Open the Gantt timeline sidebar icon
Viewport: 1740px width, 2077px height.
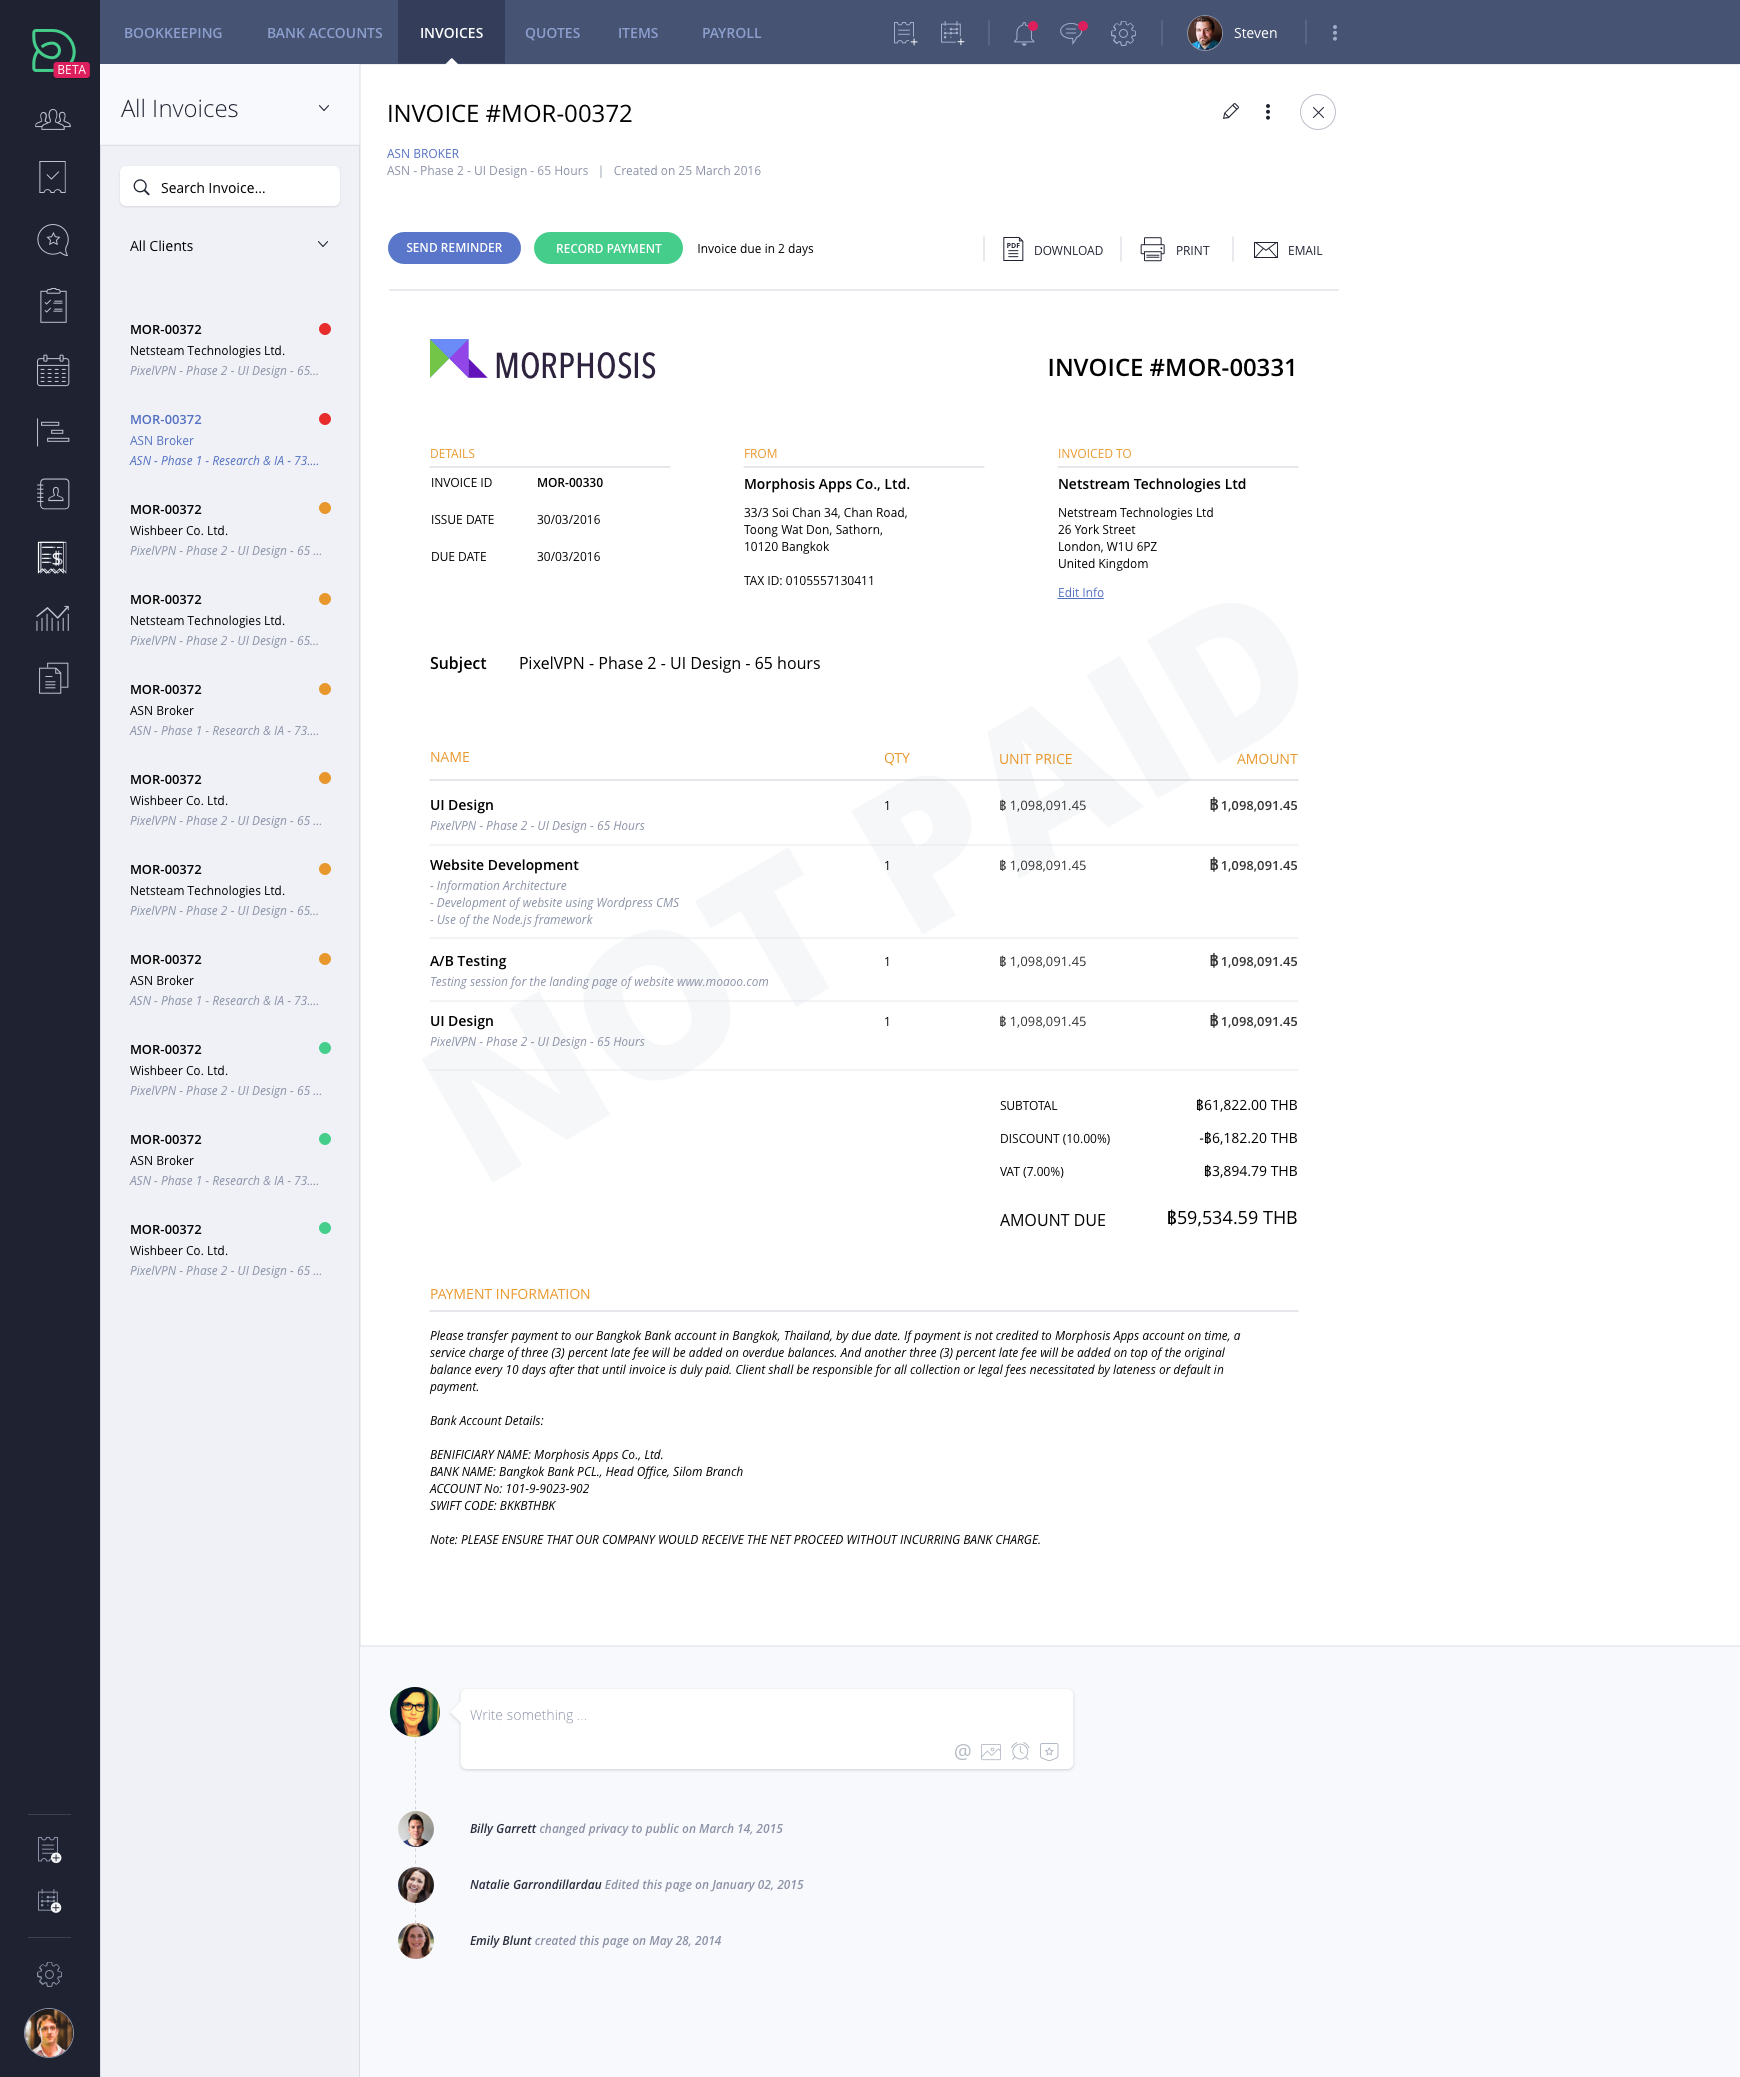point(53,432)
